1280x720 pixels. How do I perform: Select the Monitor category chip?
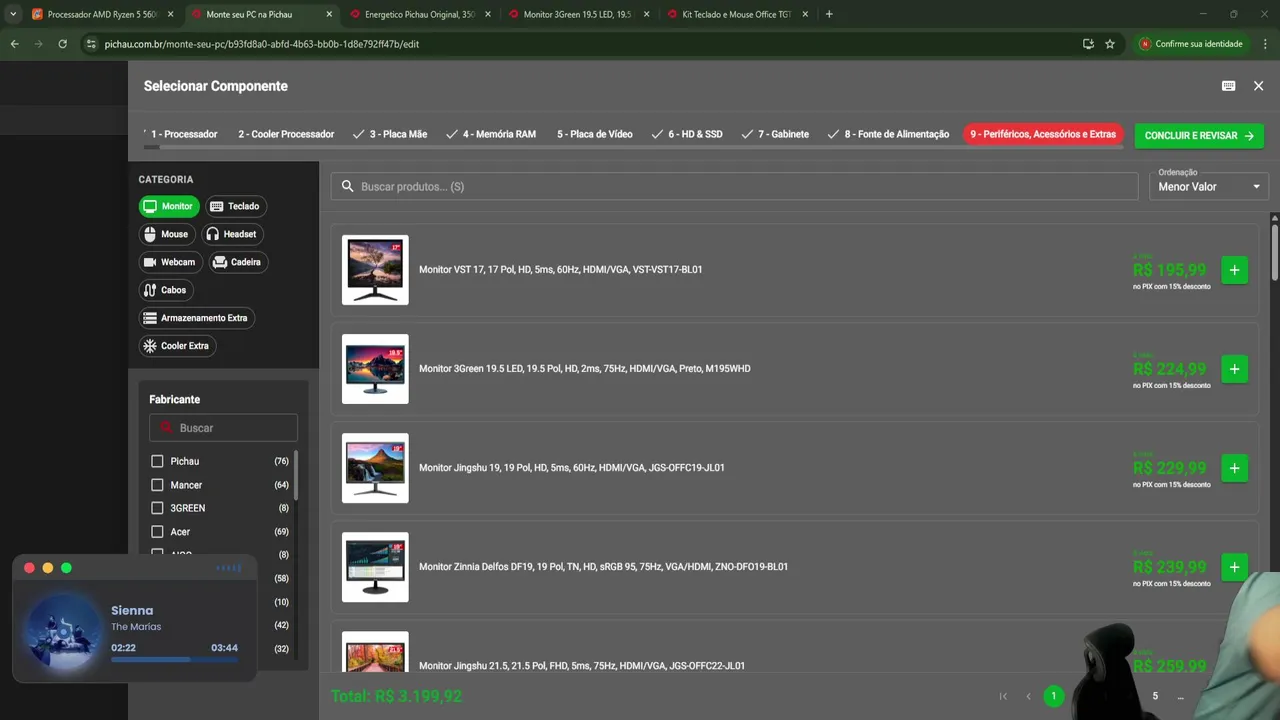tap(169, 206)
